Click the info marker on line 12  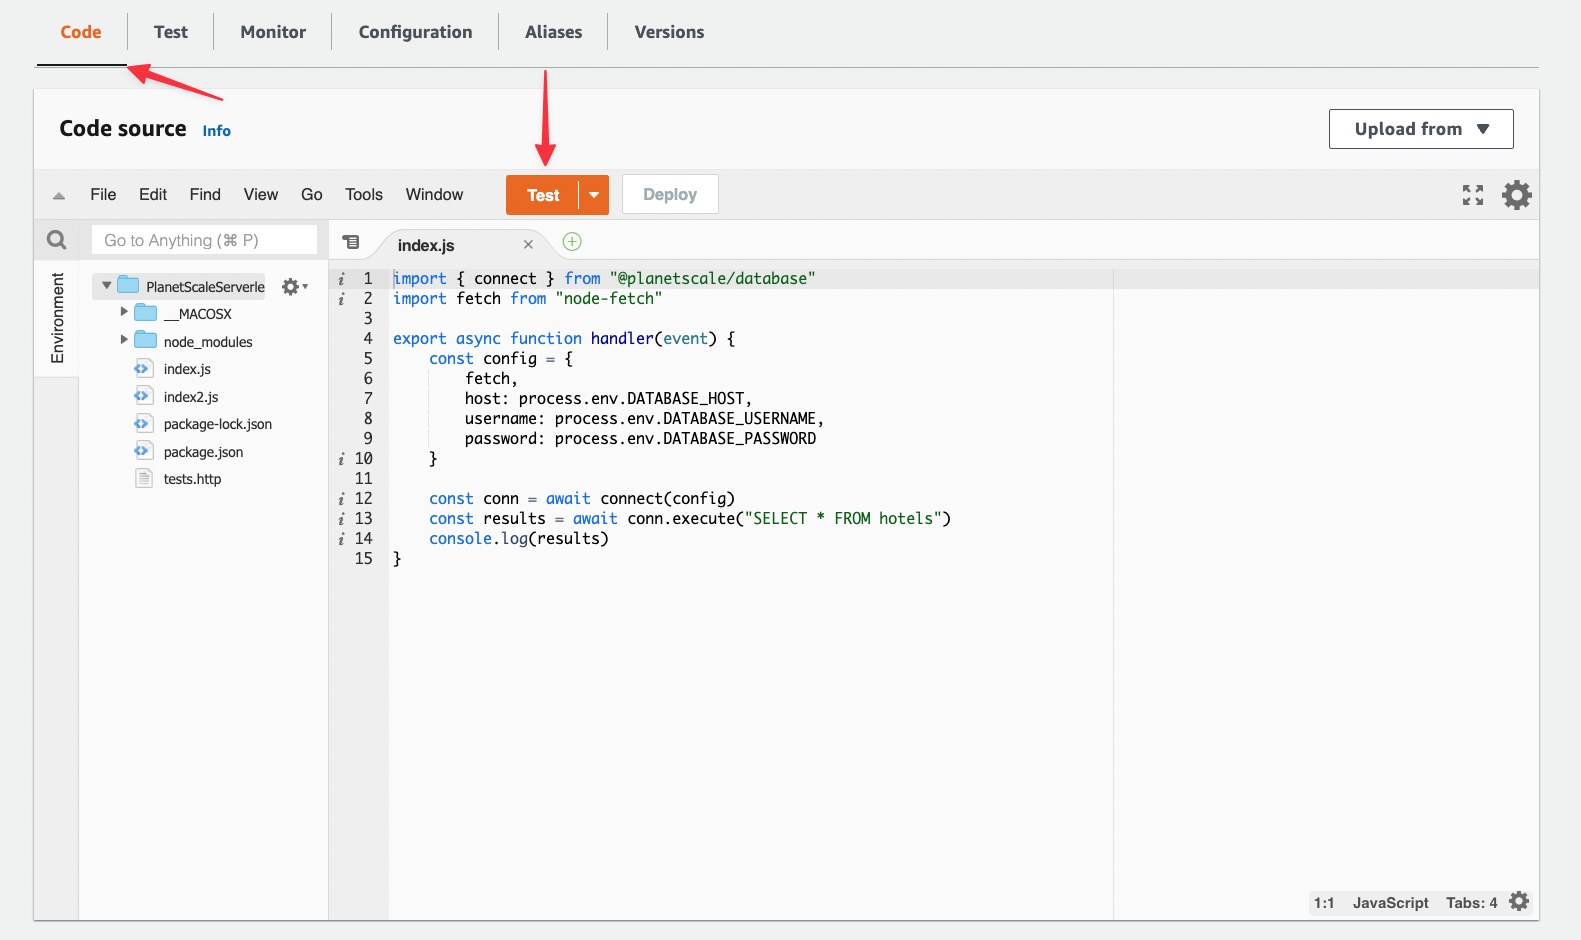point(341,499)
